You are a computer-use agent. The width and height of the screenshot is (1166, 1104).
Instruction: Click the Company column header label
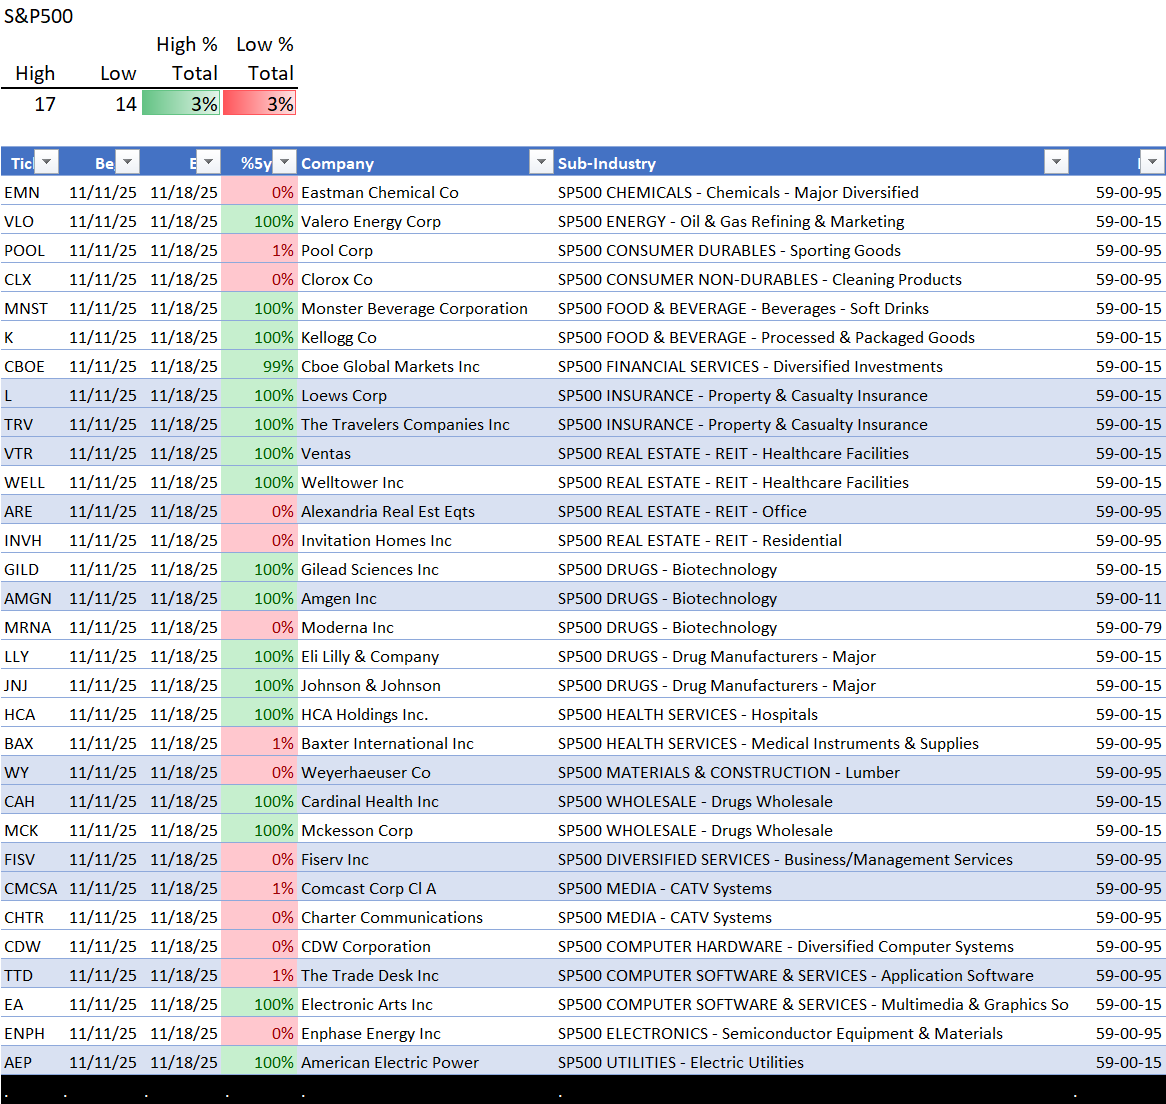tap(338, 164)
